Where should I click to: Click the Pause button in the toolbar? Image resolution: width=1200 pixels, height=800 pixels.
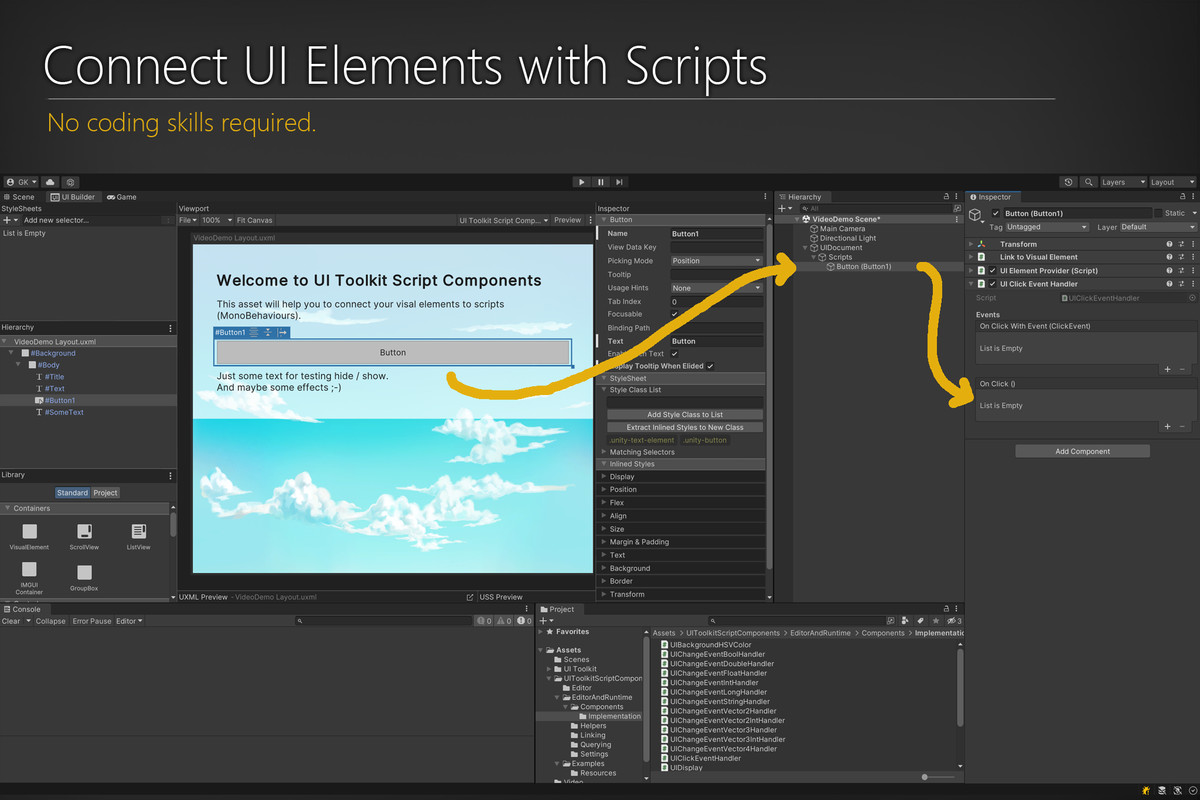[600, 182]
